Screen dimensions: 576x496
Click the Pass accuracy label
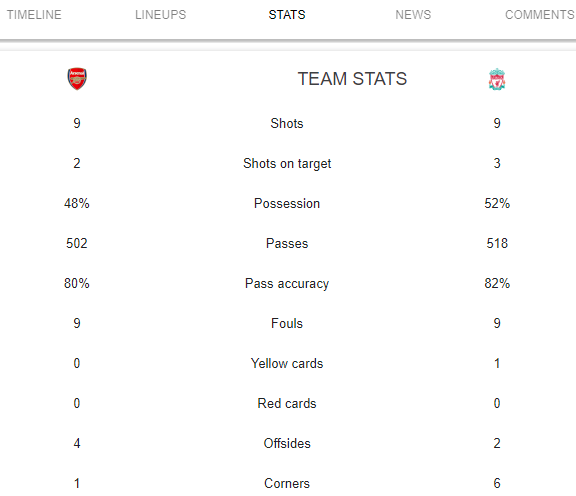[x=287, y=284]
